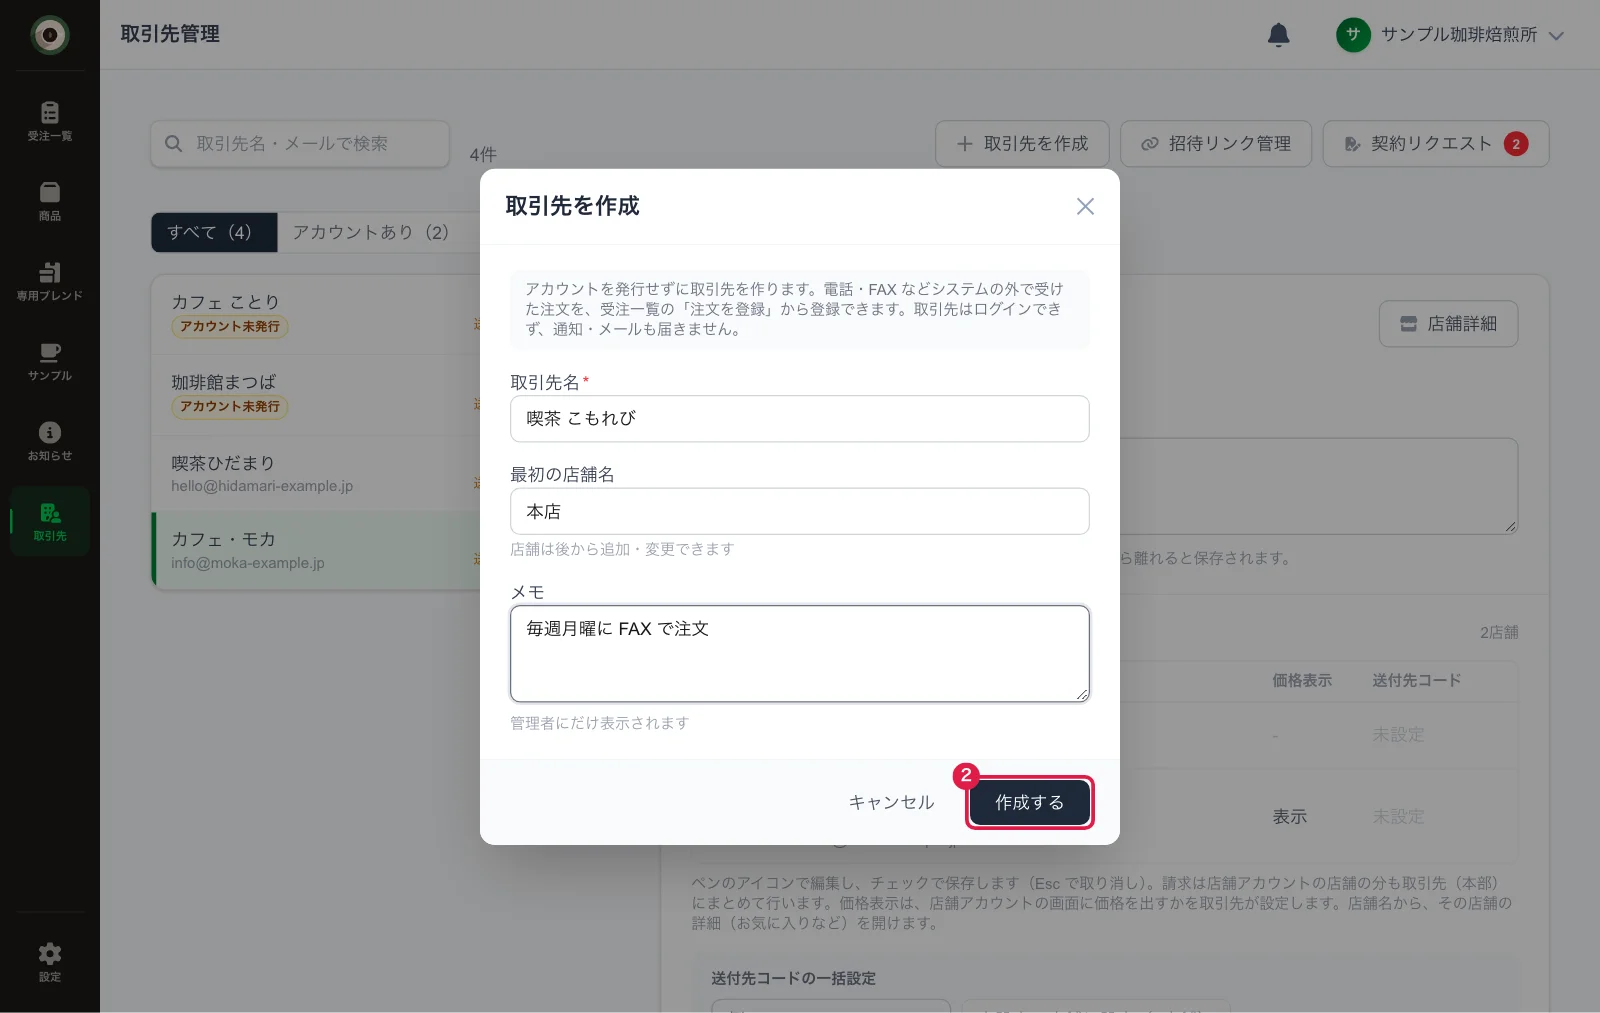This screenshot has height=1013, width=1600.
Task: Open the notification bell
Action: [x=1278, y=35]
